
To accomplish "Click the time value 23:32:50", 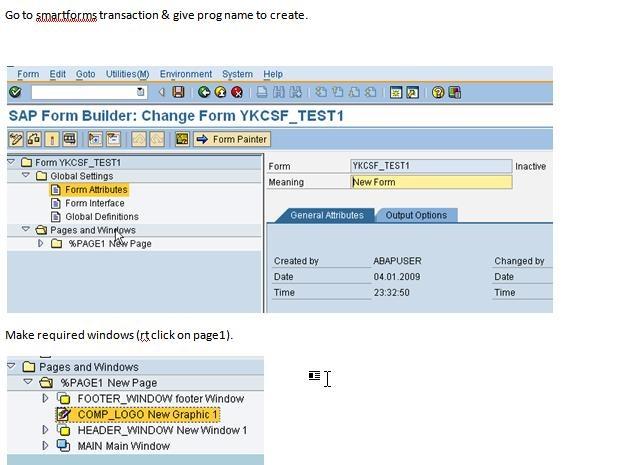I will point(391,293).
